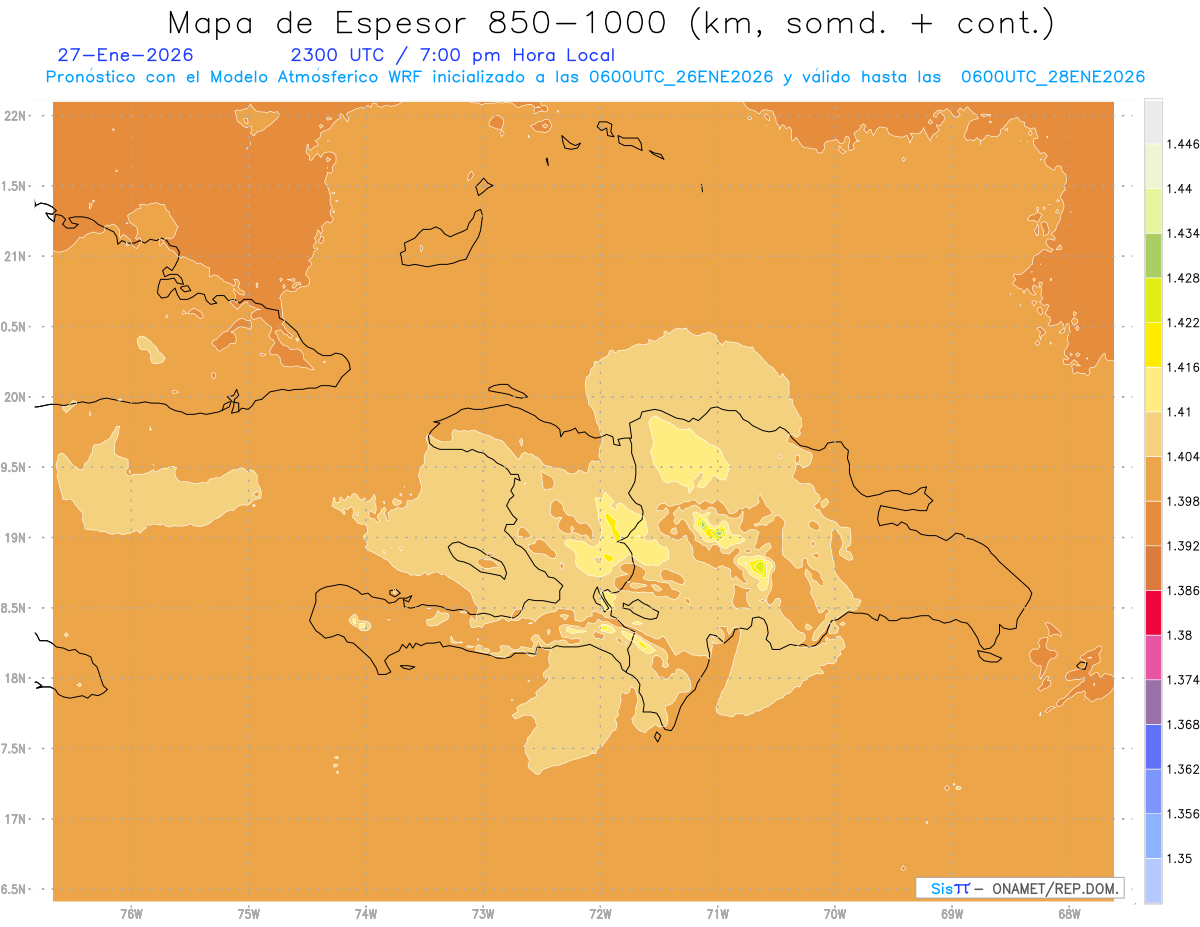Select the legend value "1.44"

[1178, 188]
